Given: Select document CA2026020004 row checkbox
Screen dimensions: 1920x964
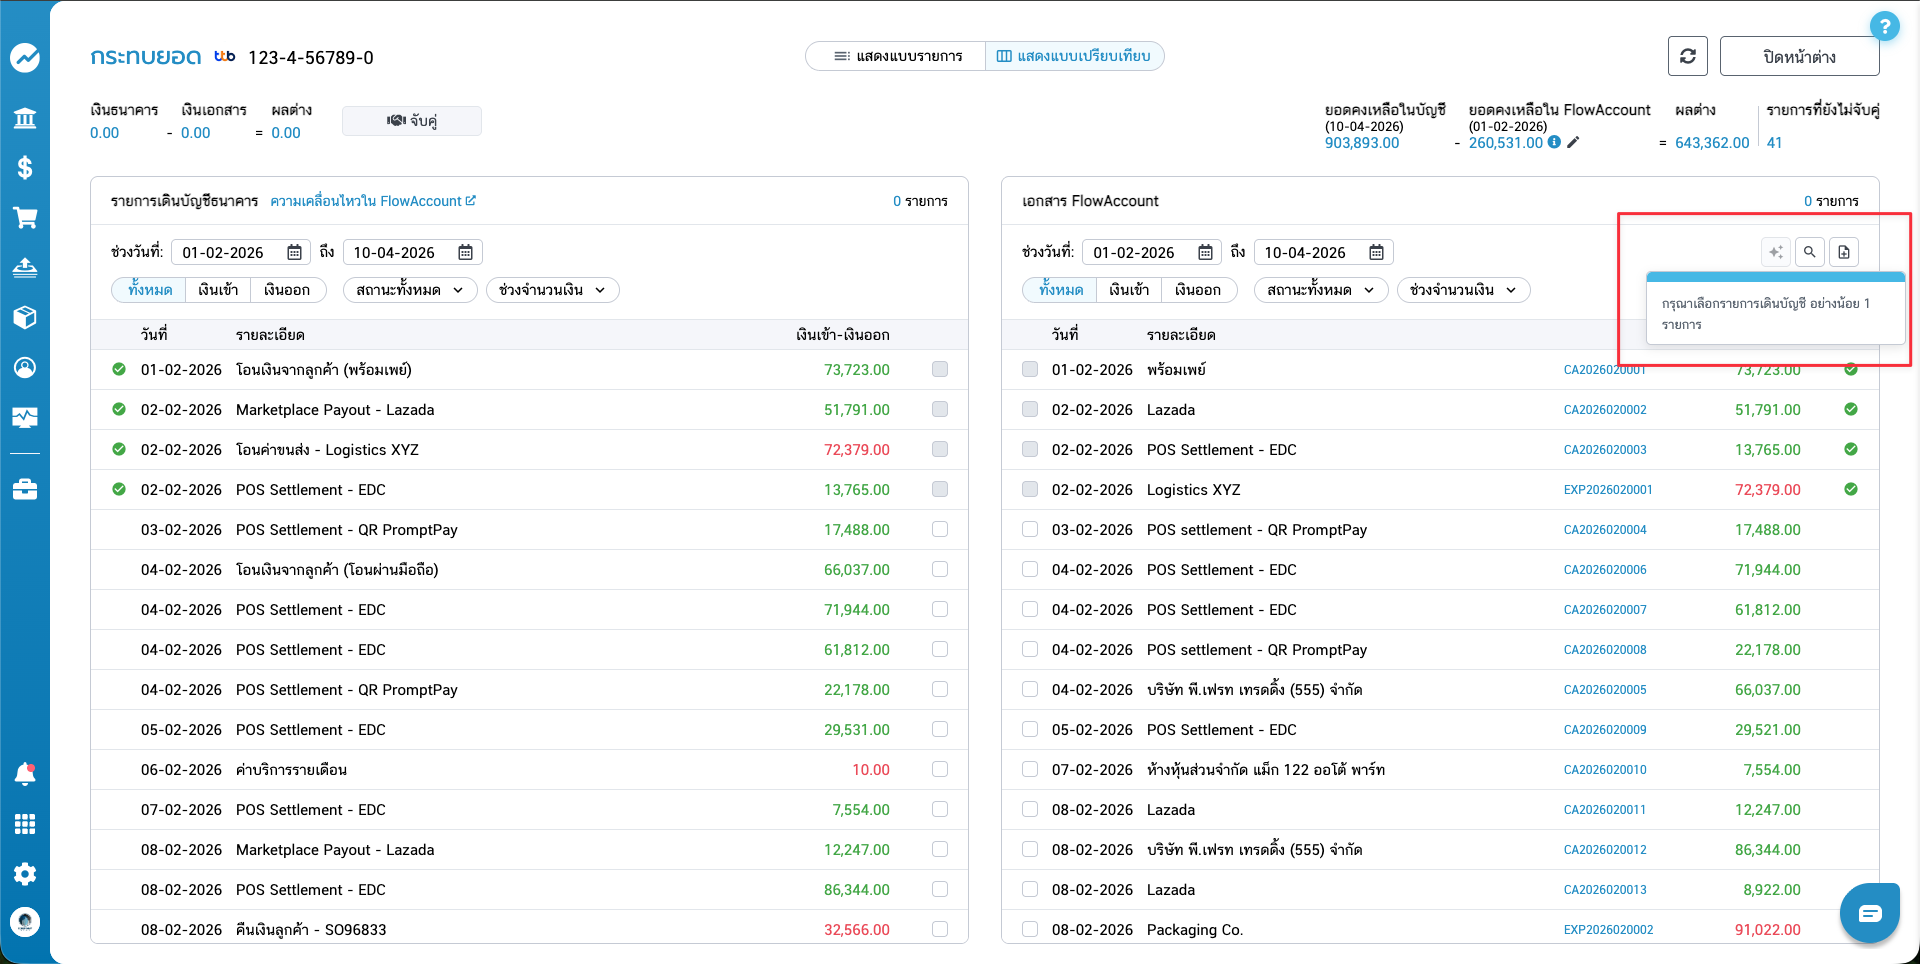Looking at the screenshot, I should [x=1030, y=529].
